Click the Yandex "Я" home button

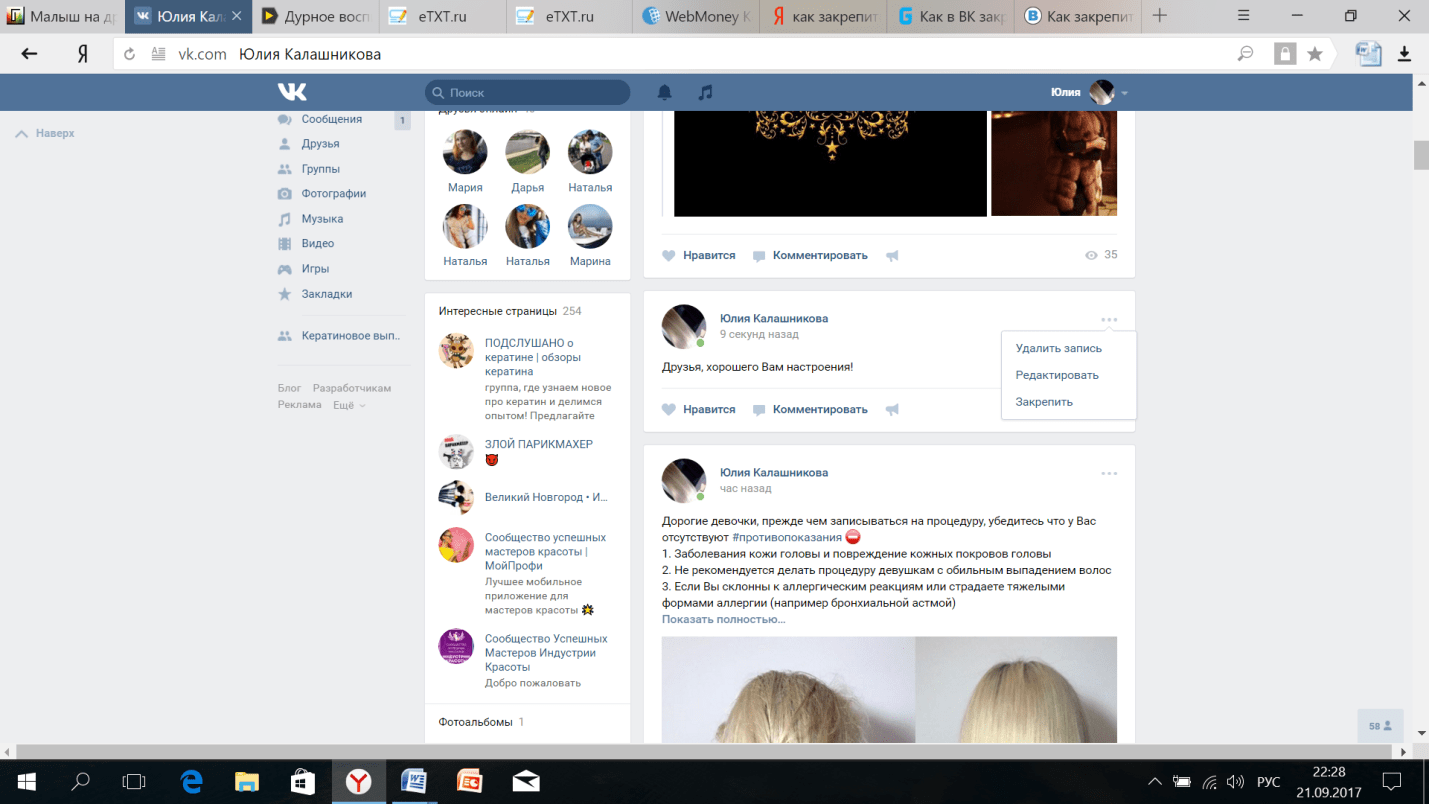pos(83,54)
